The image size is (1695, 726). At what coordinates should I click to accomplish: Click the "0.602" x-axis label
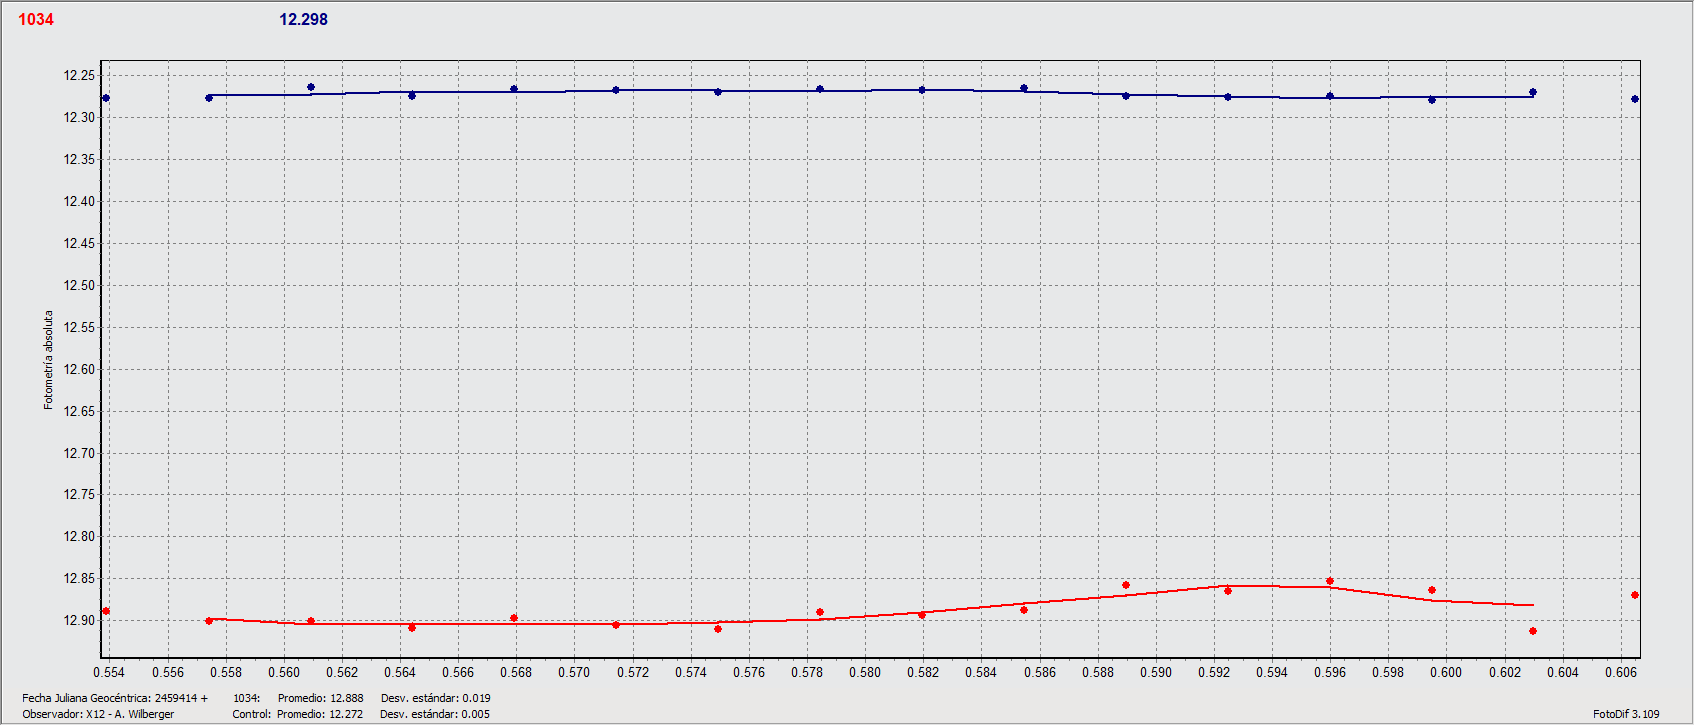1505,673
